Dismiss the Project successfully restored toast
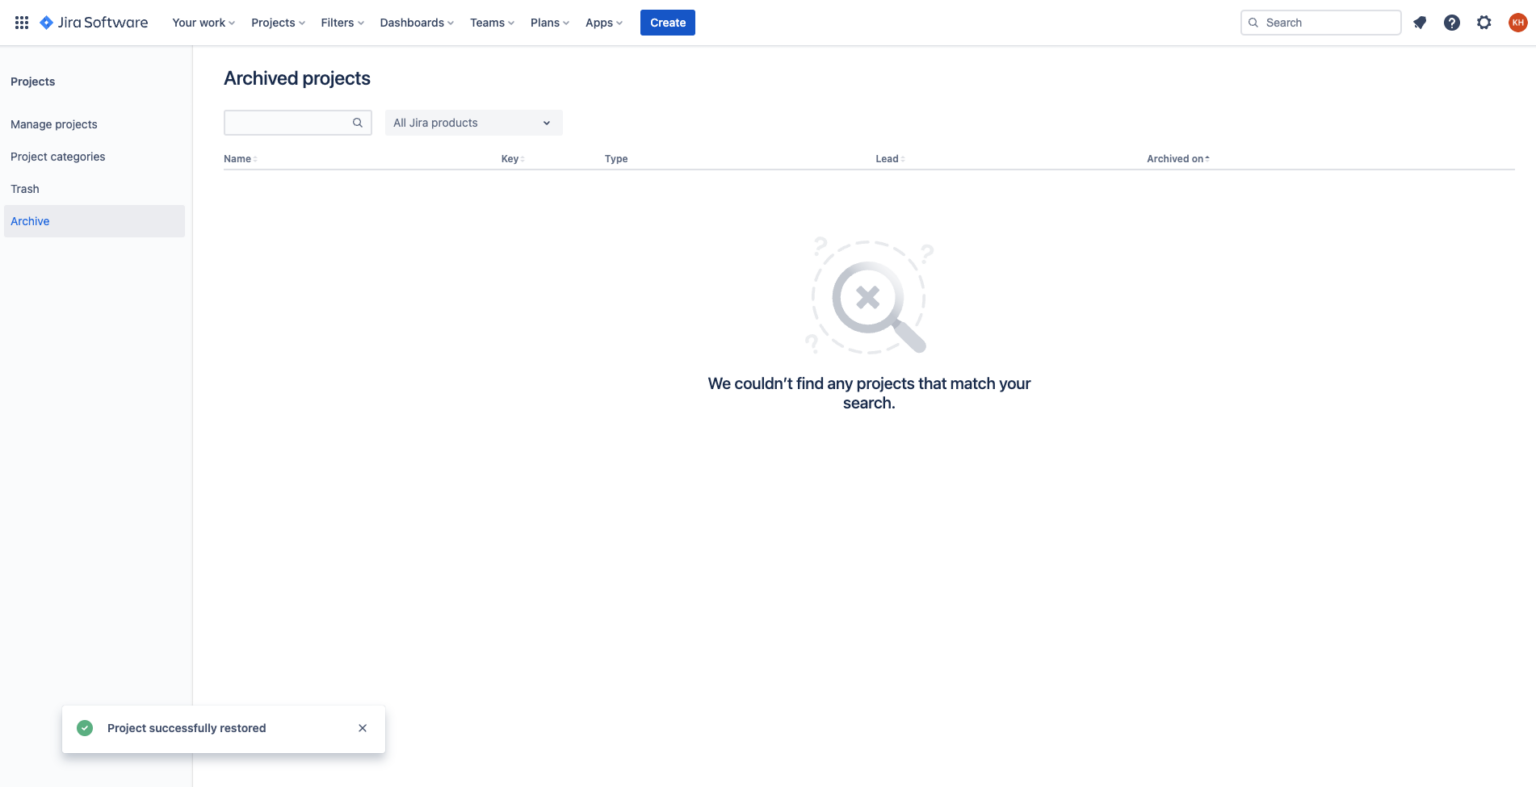 click(x=362, y=728)
